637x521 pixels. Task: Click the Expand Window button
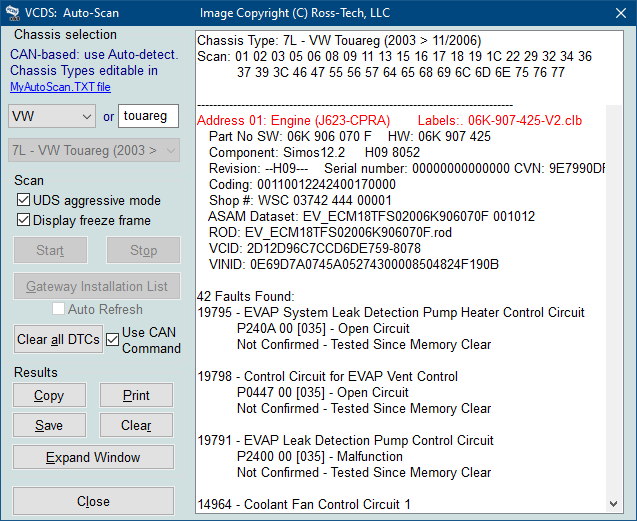(x=93, y=457)
